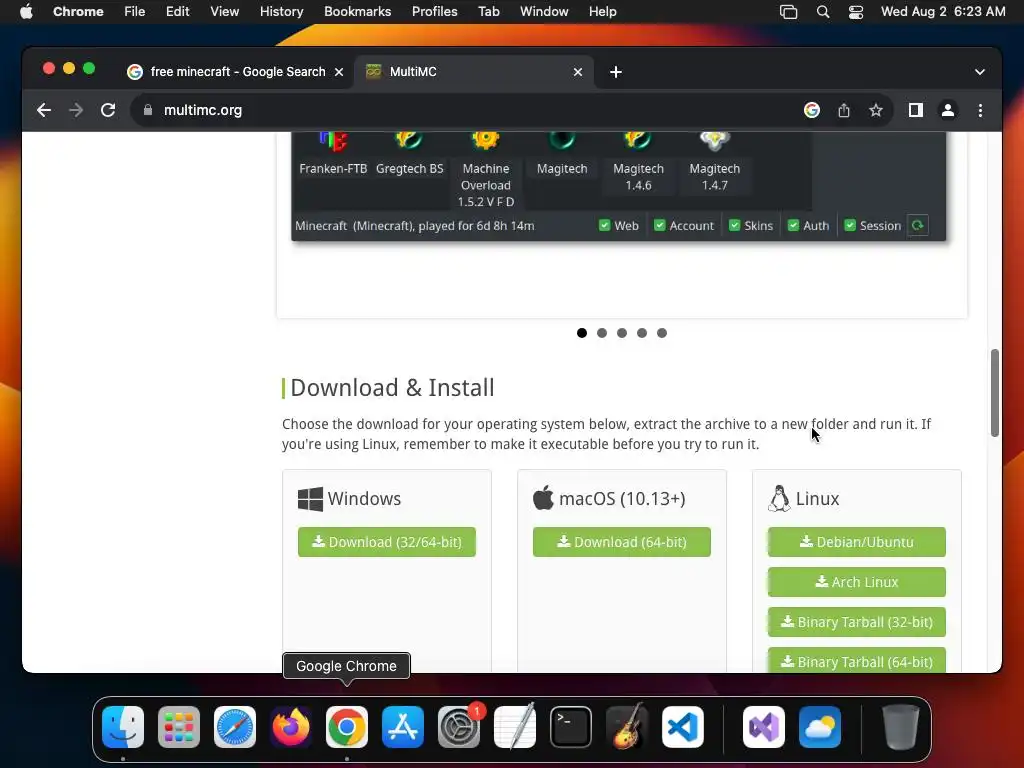
Task: Open site information via the lock icon
Action: pyautogui.click(x=148, y=110)
